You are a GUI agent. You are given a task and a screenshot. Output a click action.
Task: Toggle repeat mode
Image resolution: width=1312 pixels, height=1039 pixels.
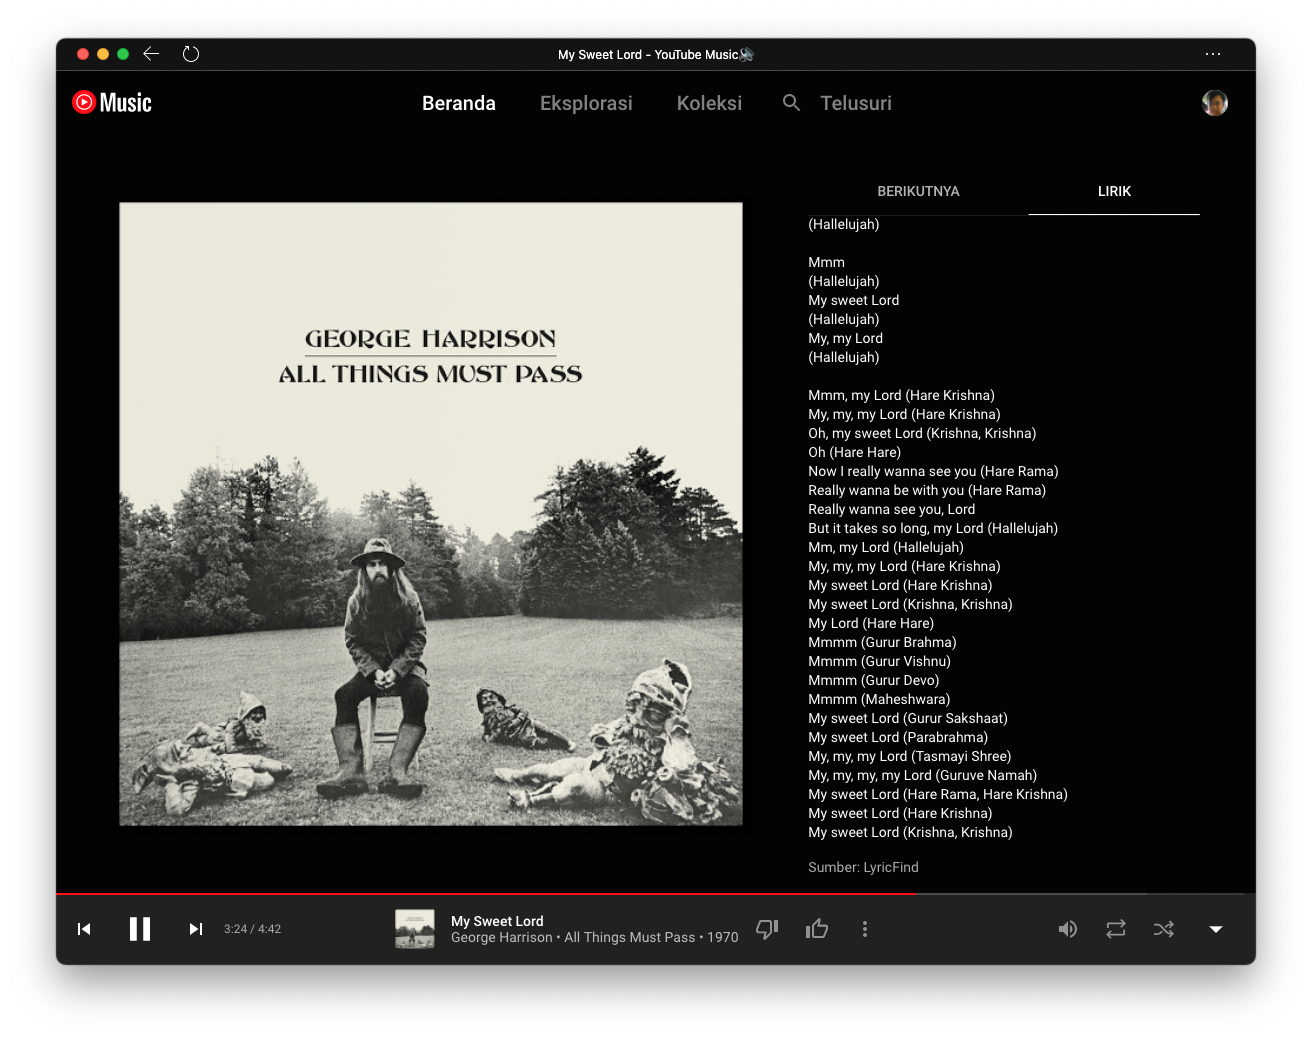[1116, 929]
